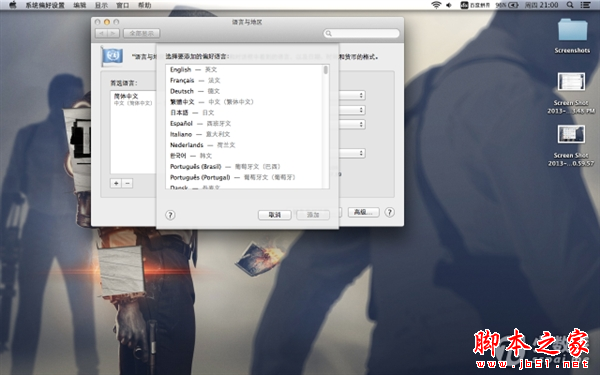This screenshot has height=375, width=600.
Task: Click the volume icon in menu bar
Action: coord(449,5)
